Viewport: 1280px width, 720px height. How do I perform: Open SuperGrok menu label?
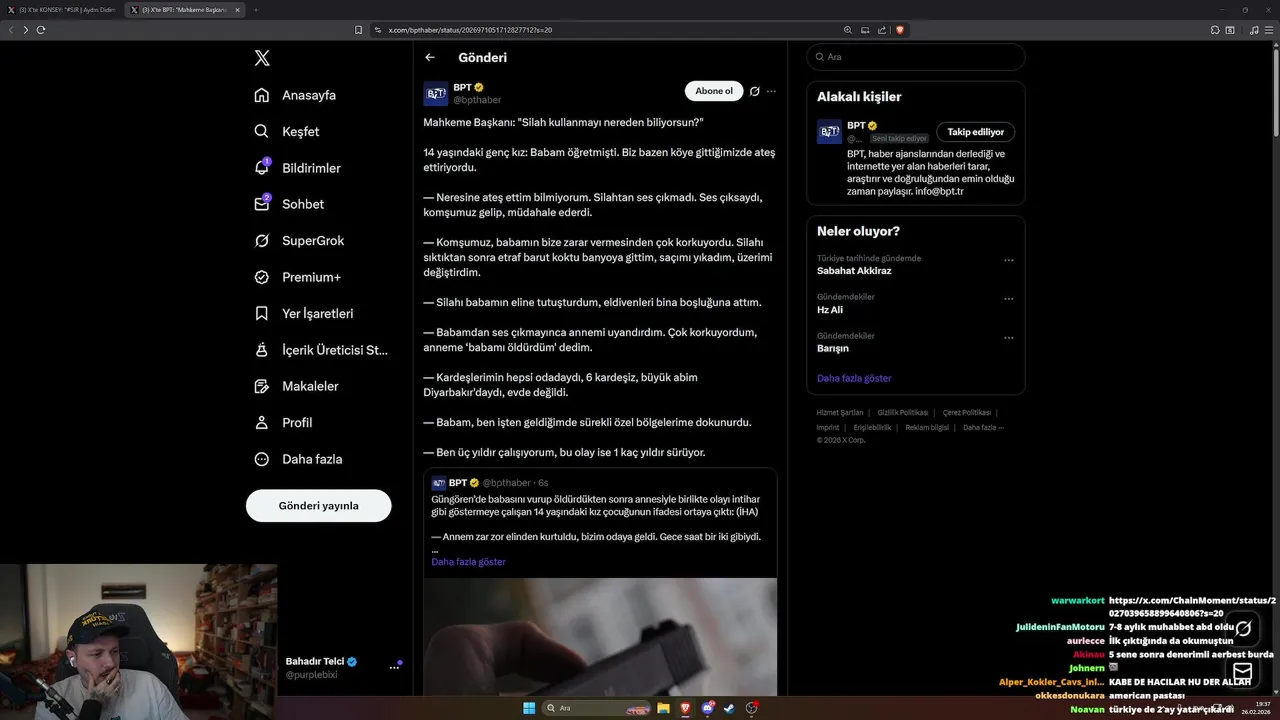click(313, 241)
